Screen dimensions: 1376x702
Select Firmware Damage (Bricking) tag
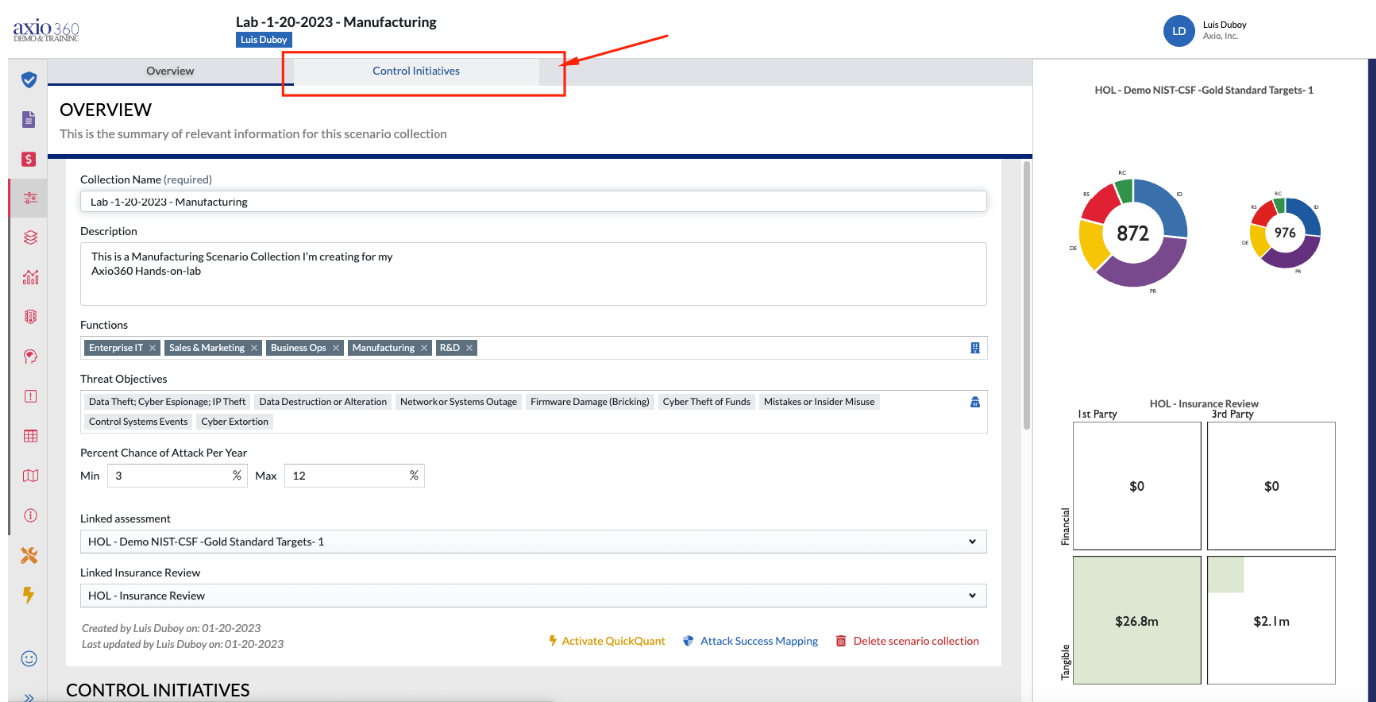point(590,402)
